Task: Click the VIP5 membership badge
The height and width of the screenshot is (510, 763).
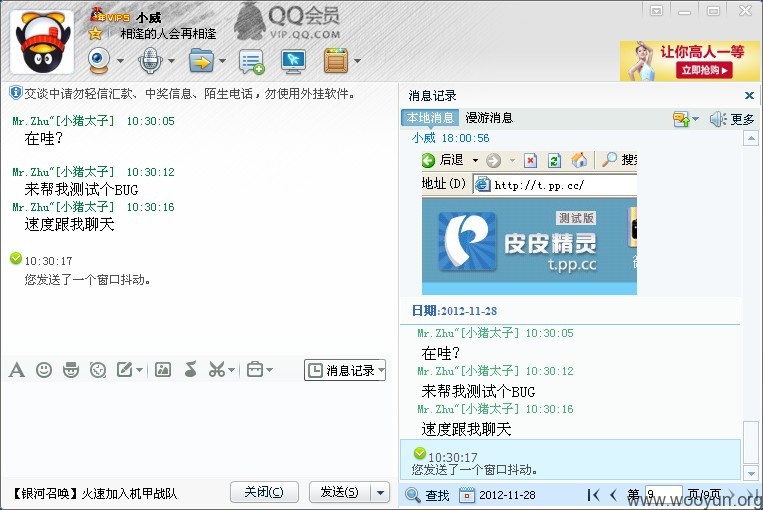Action: (x=110, y=16)
